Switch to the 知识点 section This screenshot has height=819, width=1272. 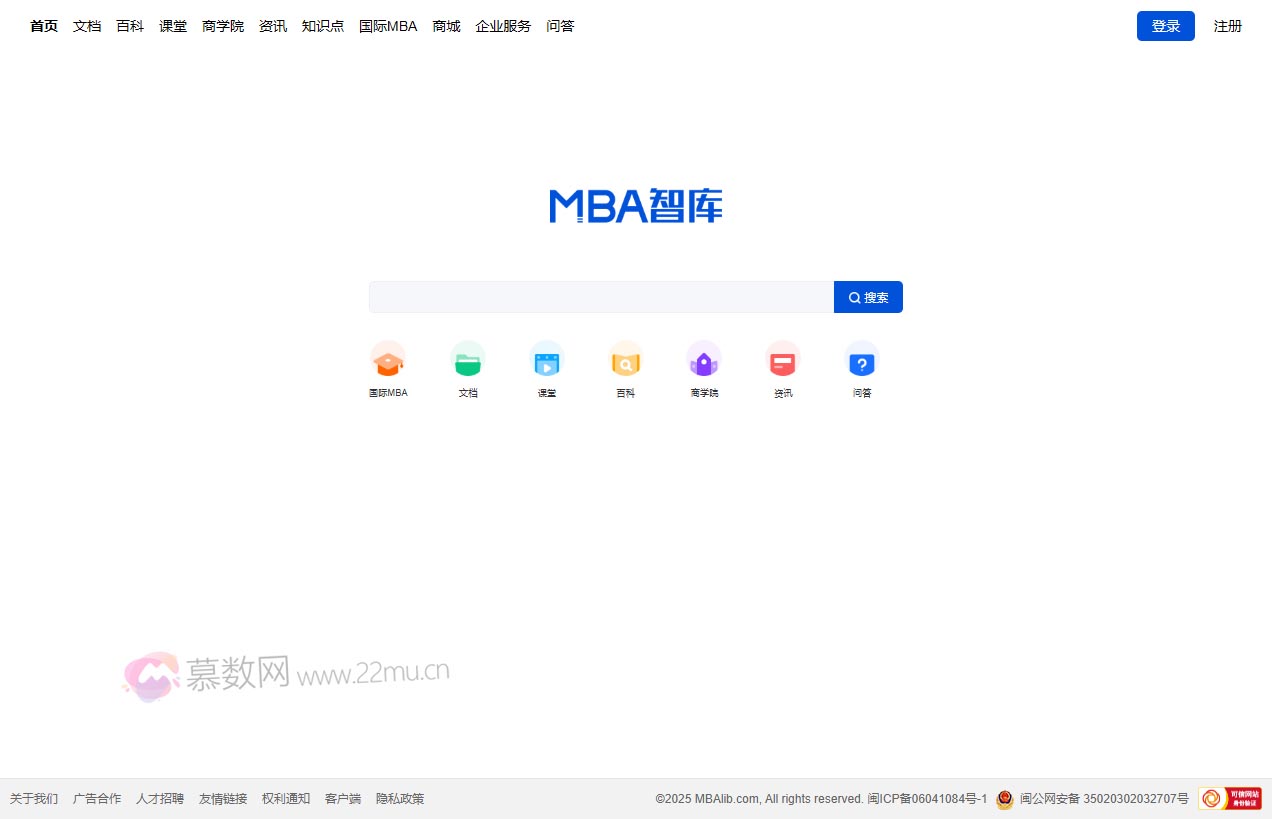point(322,26)
